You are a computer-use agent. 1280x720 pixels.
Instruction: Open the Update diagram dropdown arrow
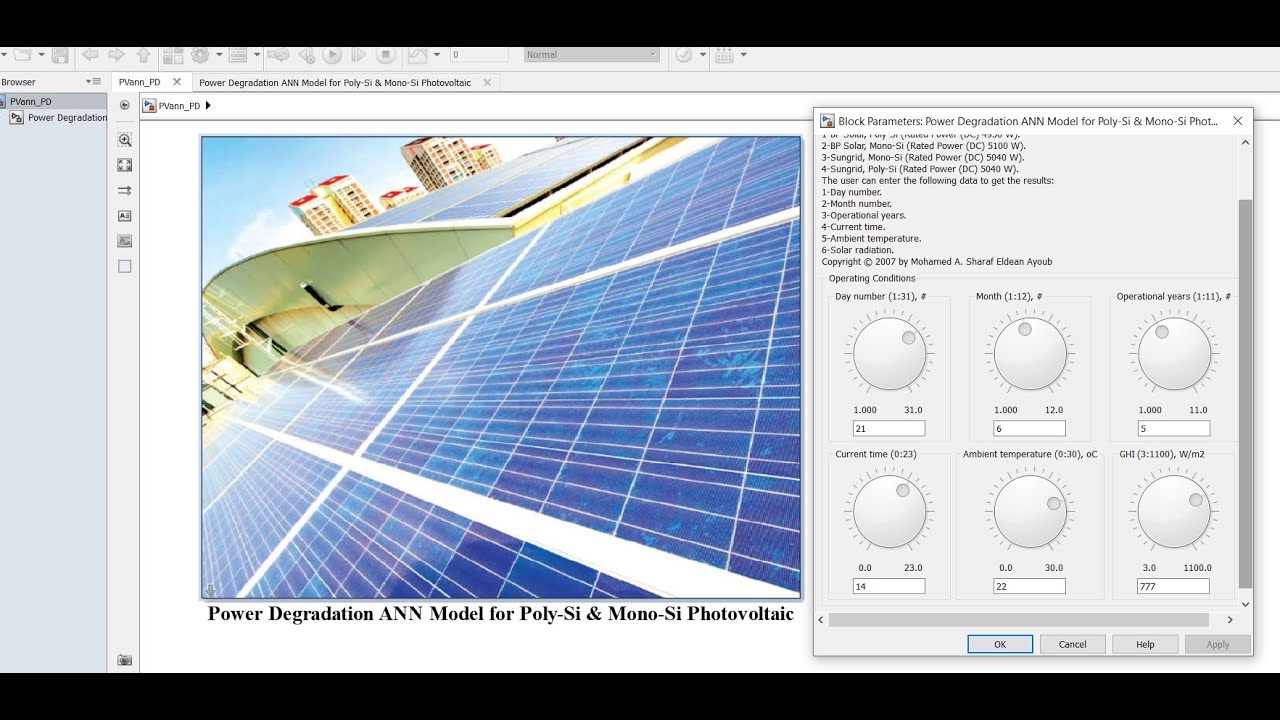click(703, 55)
